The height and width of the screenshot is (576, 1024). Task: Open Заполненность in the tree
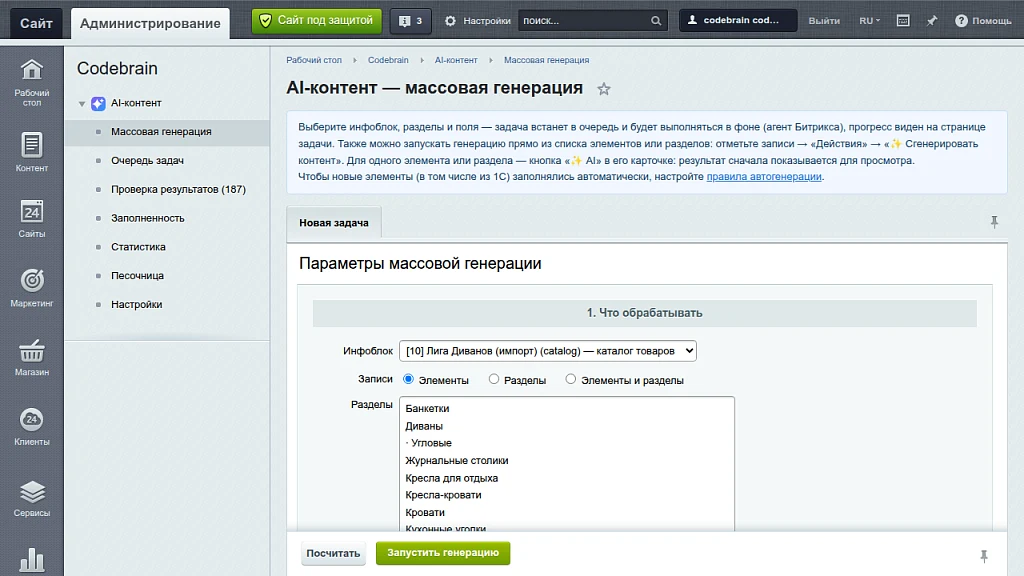pyautogui.click(x=148, y=218)
